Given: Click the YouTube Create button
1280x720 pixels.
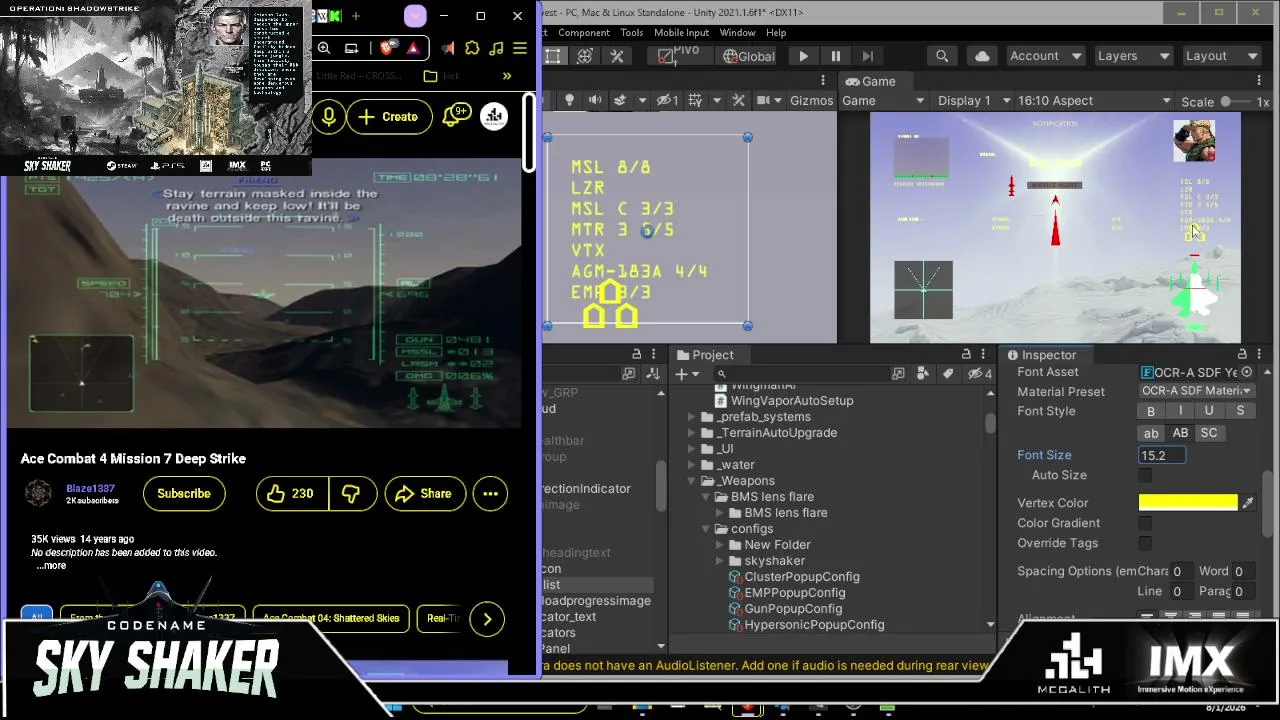Looking at the screenshot, I should tap(388, 117).
